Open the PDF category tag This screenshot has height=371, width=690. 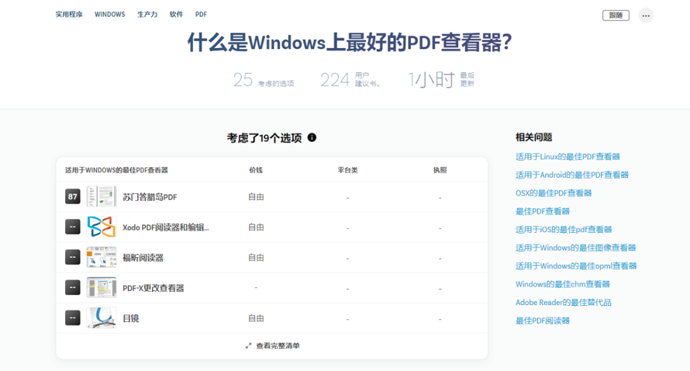pyautogui.click(x=201, y=15)
